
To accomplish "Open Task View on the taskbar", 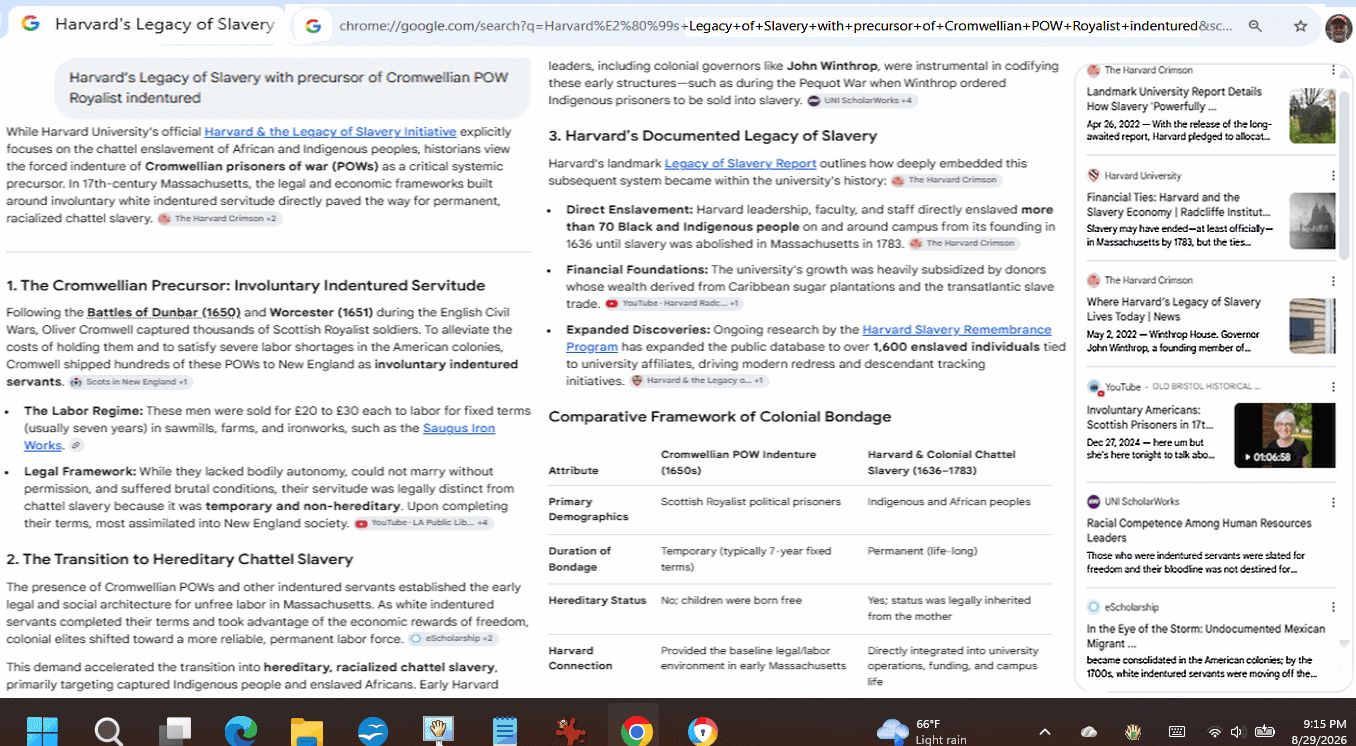I will 176,732.
